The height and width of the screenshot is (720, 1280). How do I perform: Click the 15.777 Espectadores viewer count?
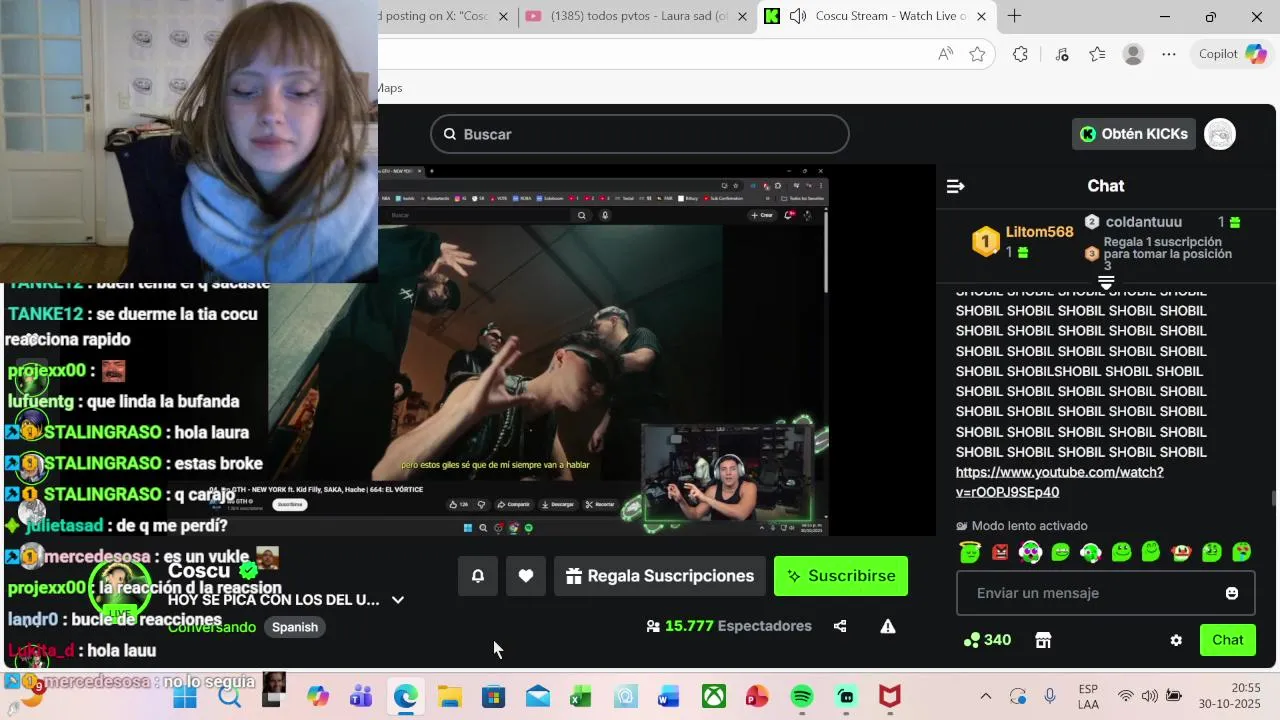coord(729,626)
